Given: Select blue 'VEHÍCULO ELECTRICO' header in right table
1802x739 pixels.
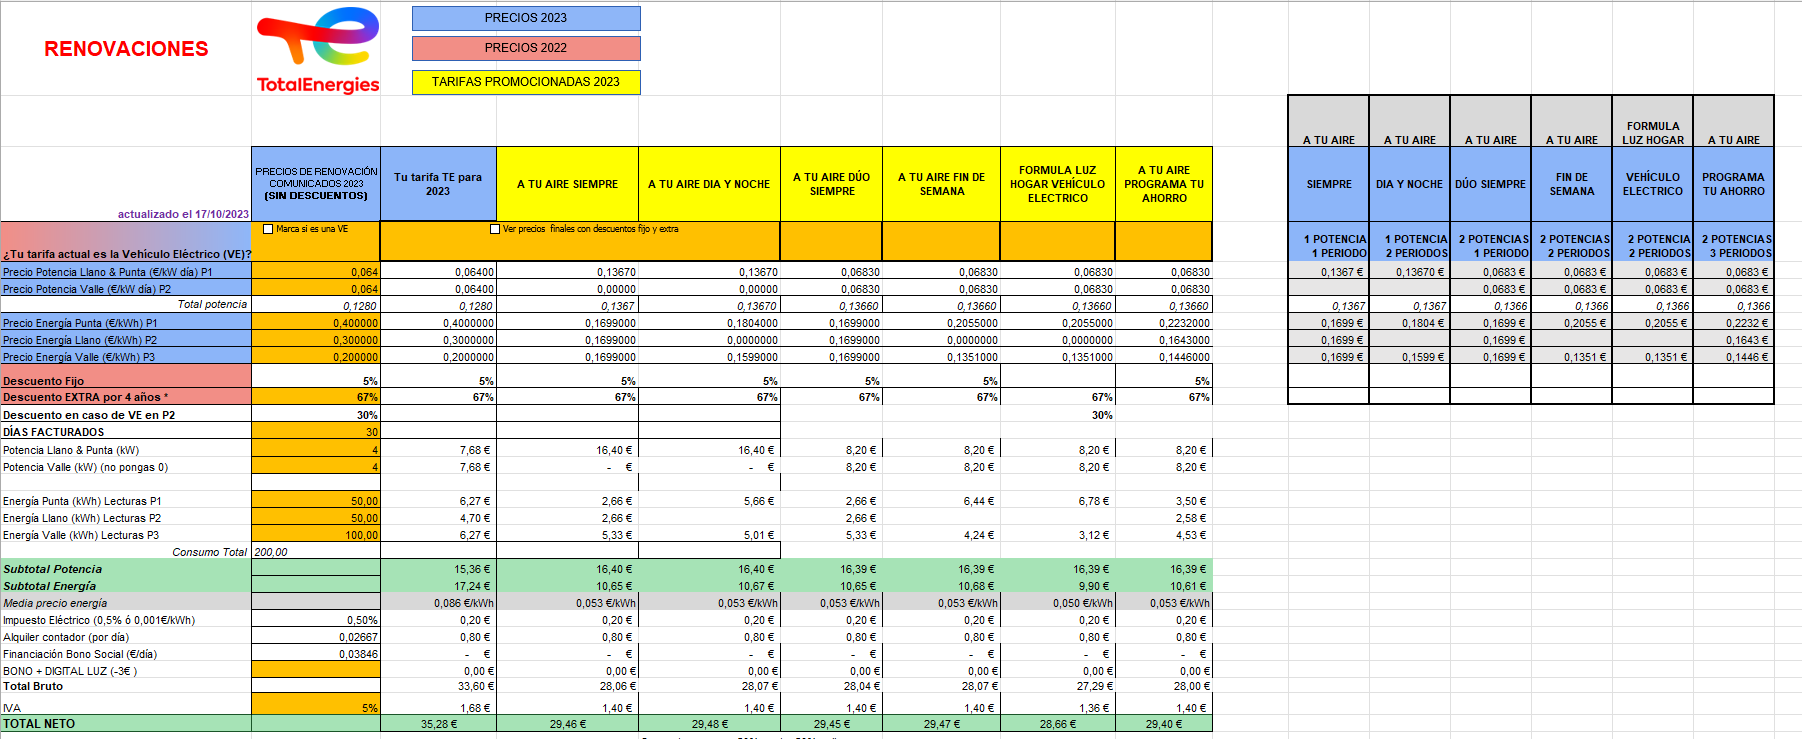Looking at the screenshot, I should pos(1652,184).
